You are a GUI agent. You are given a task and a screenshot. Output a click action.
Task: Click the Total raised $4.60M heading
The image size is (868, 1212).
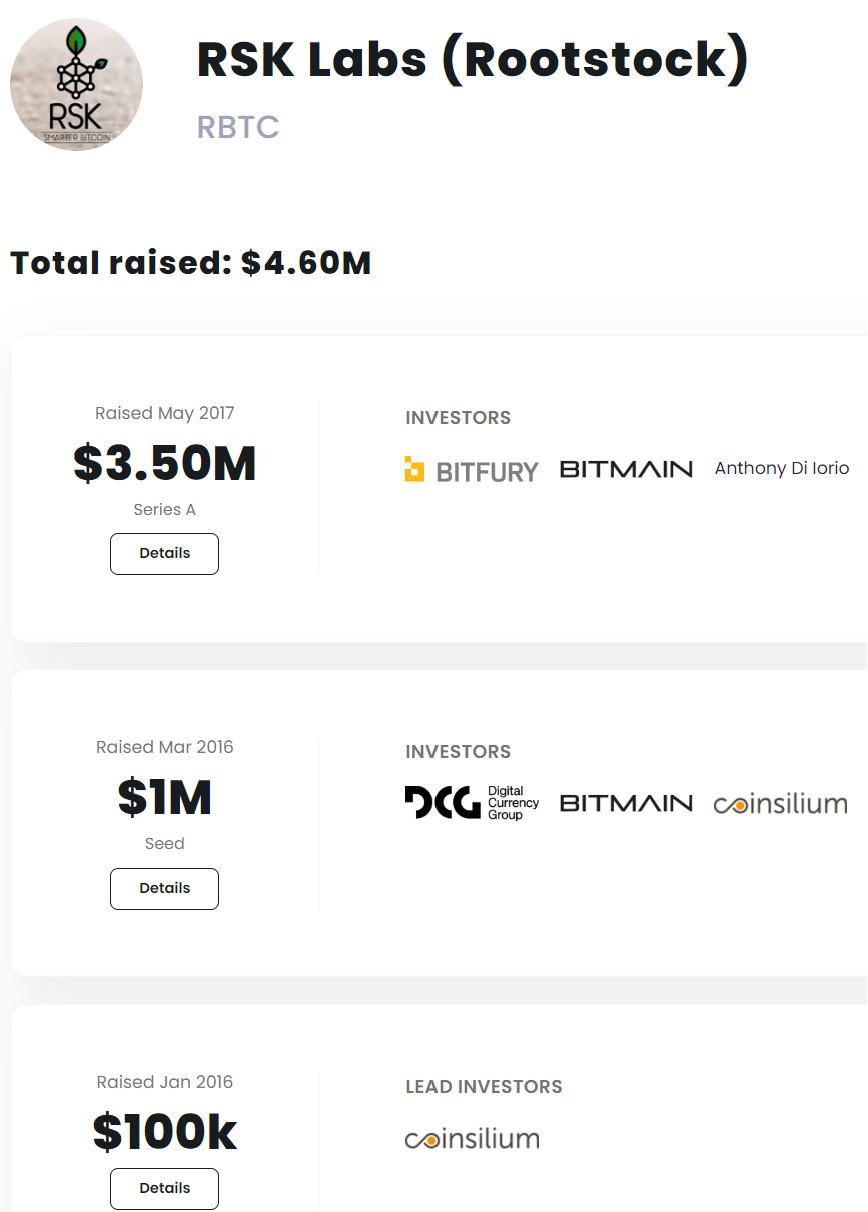[x=191, y=263]
